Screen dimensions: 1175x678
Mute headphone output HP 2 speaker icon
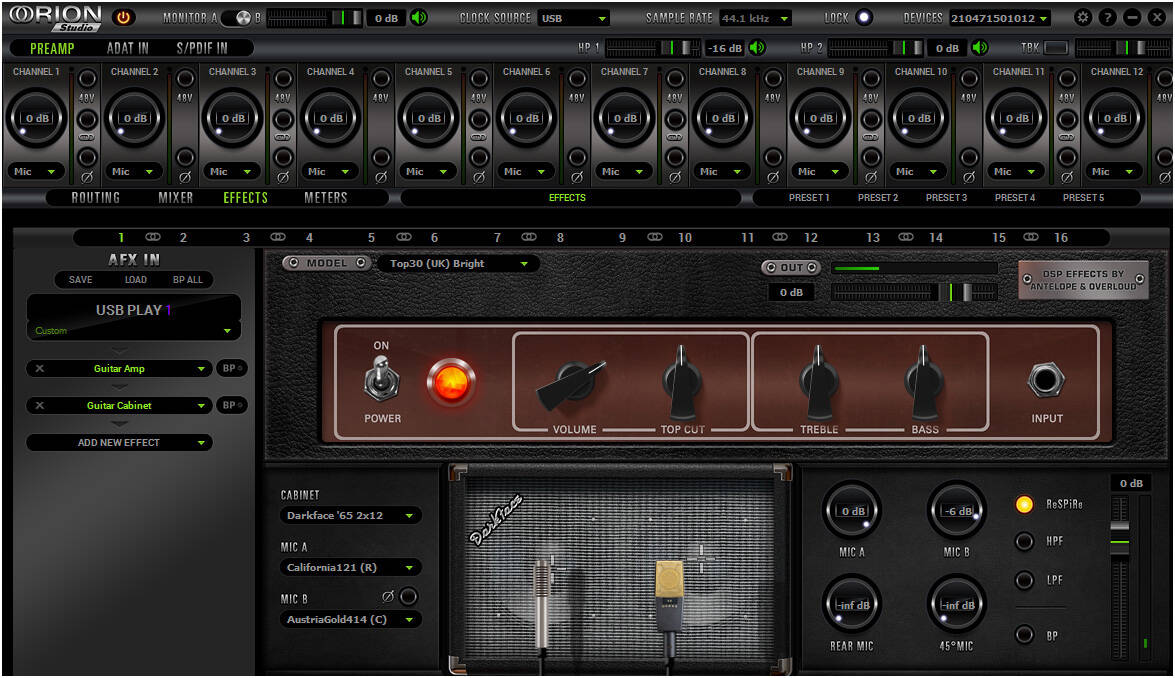pos(979,48)
